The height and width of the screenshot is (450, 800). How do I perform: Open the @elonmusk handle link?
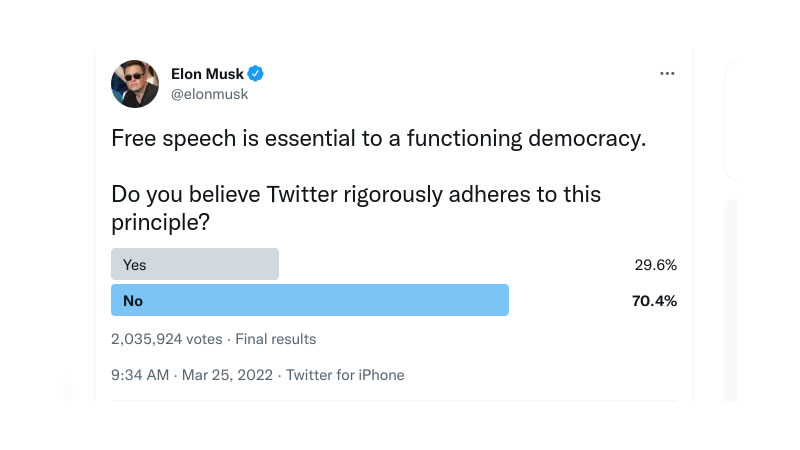click(210, 94)
